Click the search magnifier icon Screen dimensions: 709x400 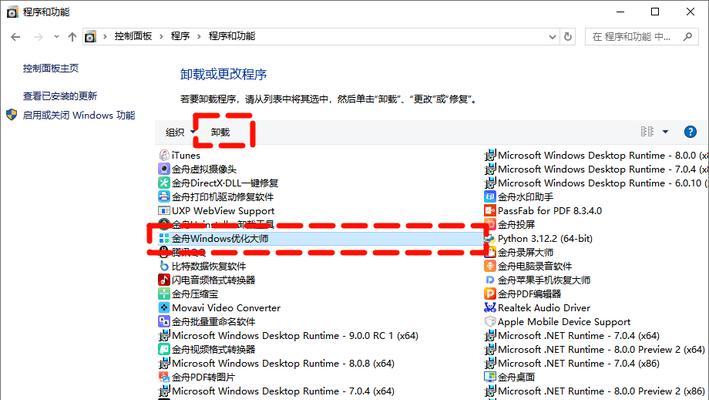(688, 37)
